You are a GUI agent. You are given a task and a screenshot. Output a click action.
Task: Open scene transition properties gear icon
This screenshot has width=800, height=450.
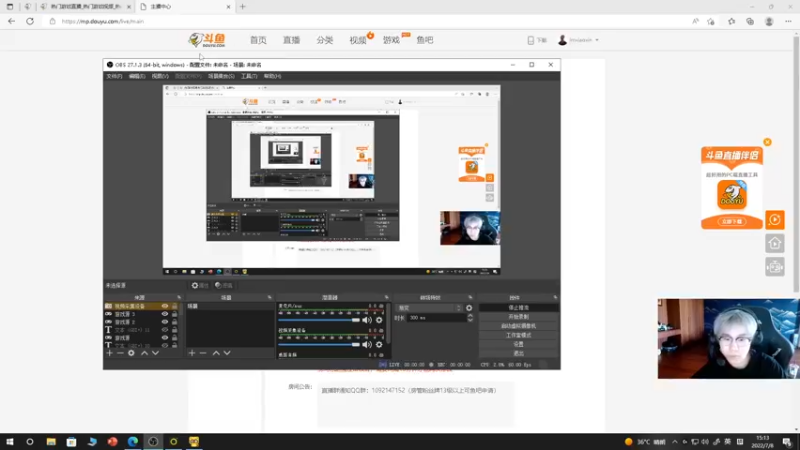pyautogui.click(x=469, y=308)
